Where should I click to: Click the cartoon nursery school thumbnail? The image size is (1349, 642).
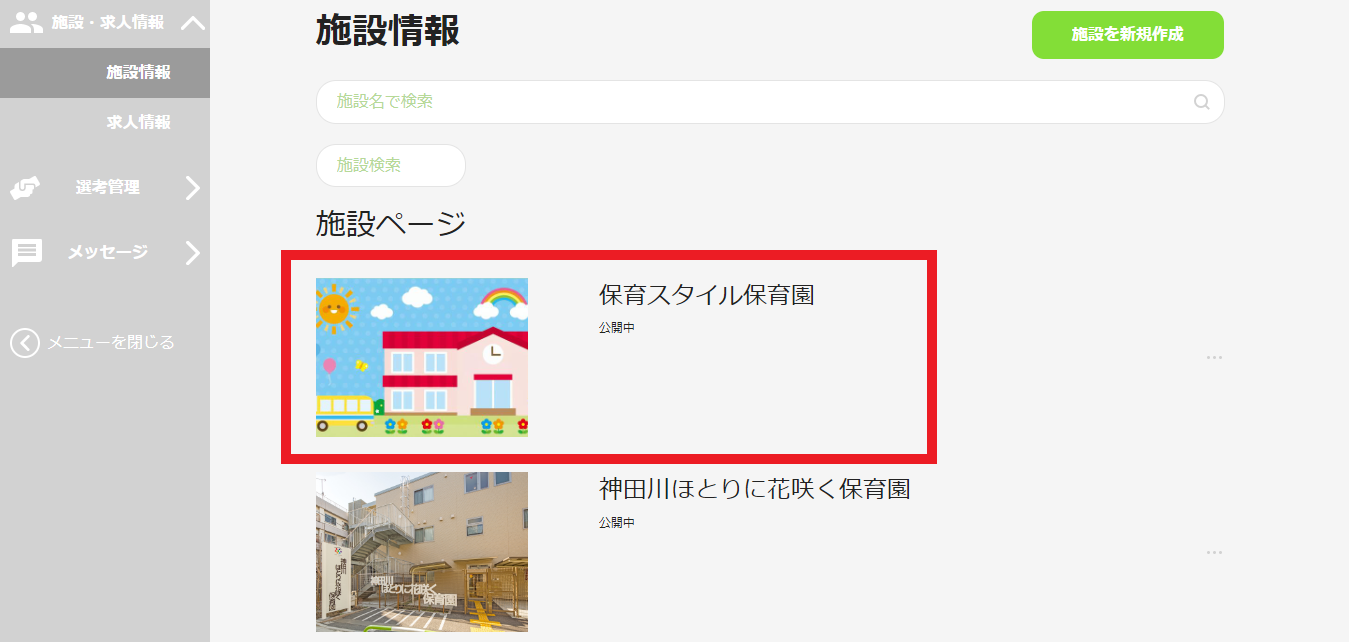coord(422,357)
